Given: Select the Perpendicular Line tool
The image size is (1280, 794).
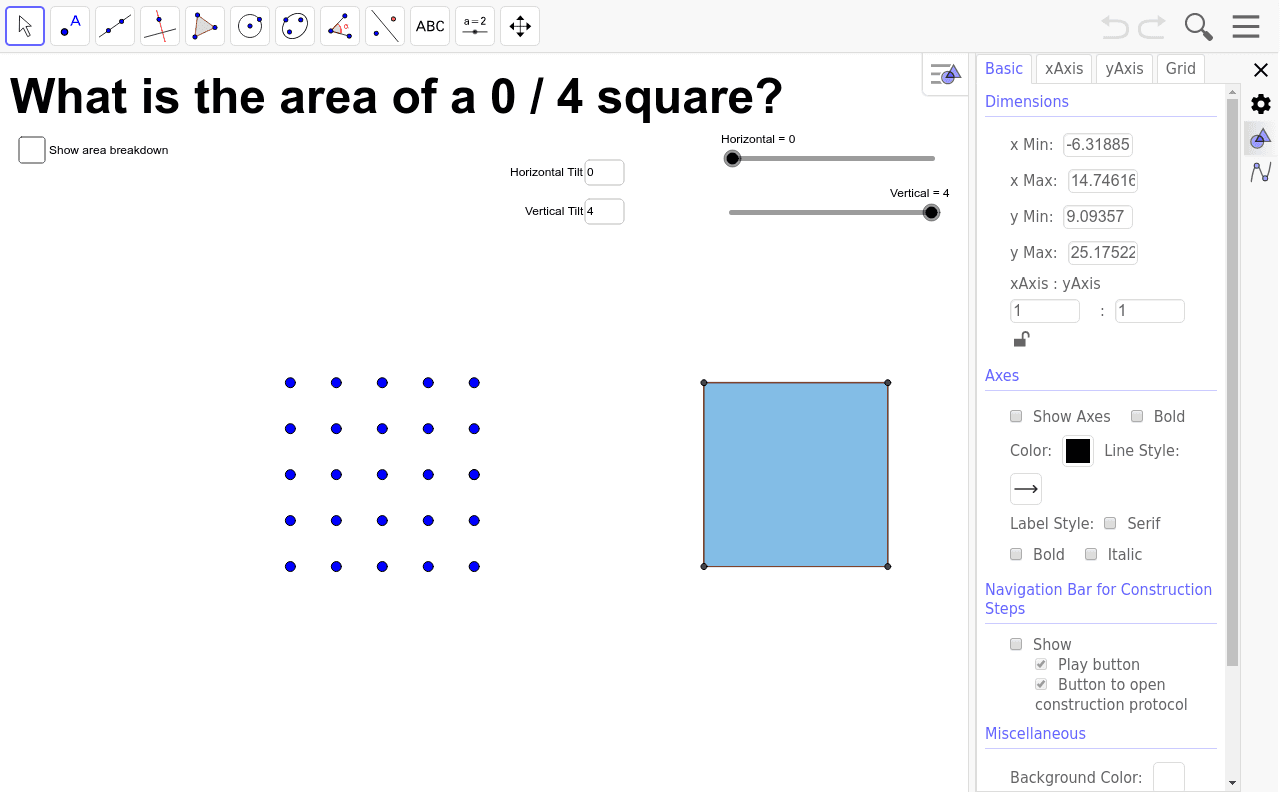Looking at the screenshot, I should (160, 26).
